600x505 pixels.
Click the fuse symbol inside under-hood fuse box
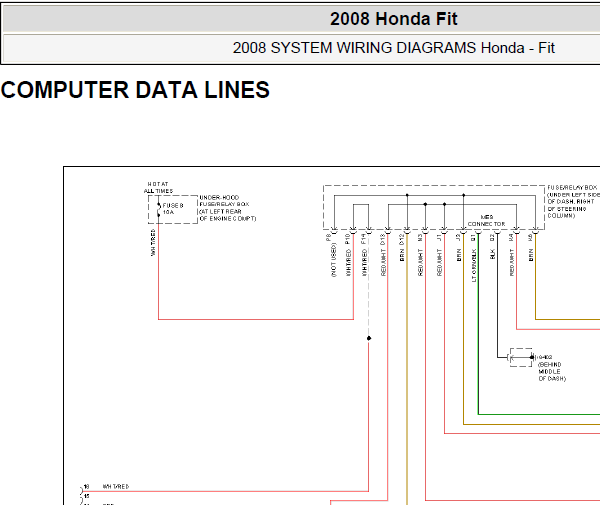tap(158, 209)
